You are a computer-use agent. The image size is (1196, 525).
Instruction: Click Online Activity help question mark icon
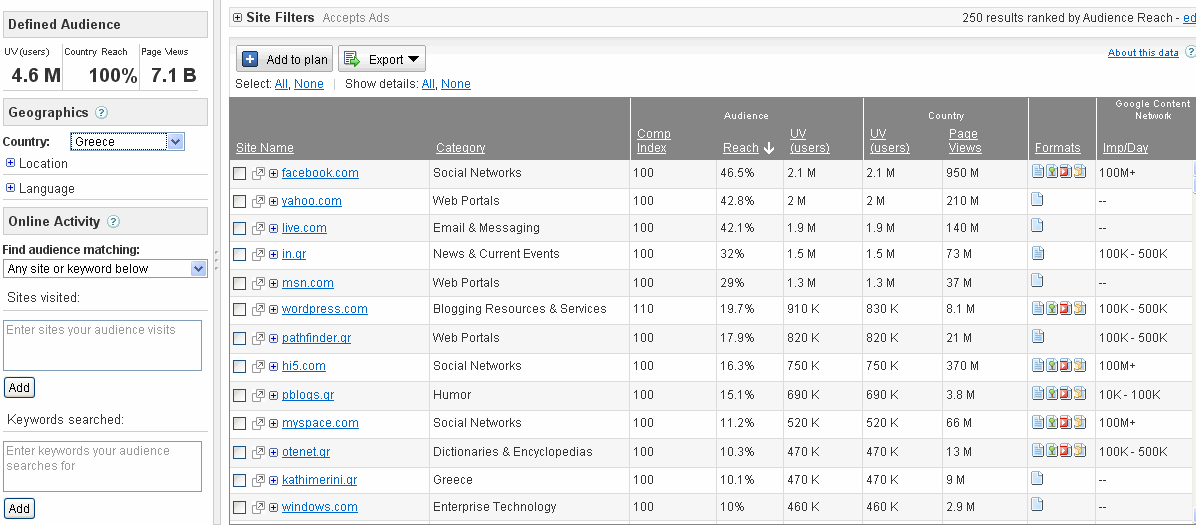click(114, 222)
